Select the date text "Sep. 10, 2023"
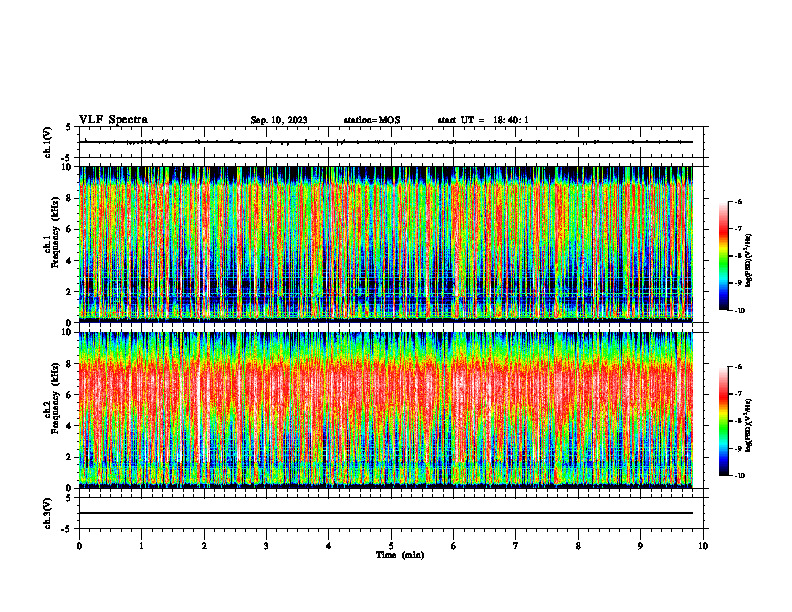The height and width of the screenshot is (612, 792). (x=279, y=120)
